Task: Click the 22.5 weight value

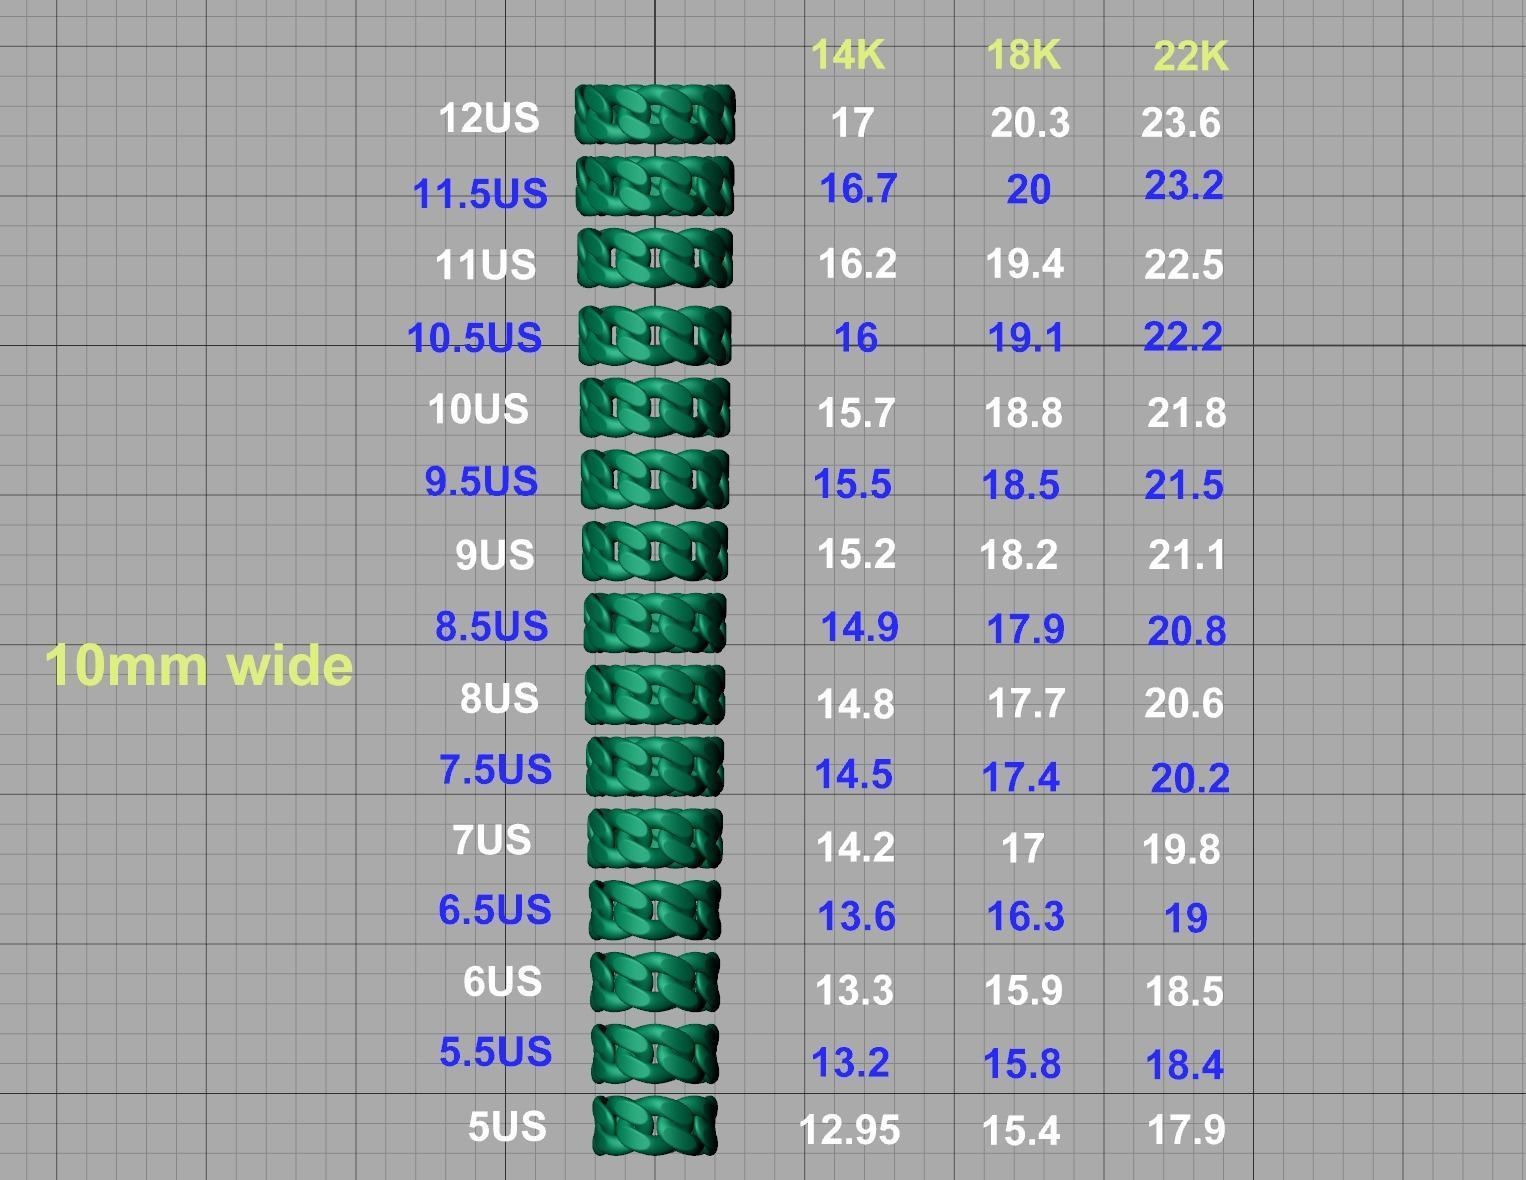Action: (1184, 265)
